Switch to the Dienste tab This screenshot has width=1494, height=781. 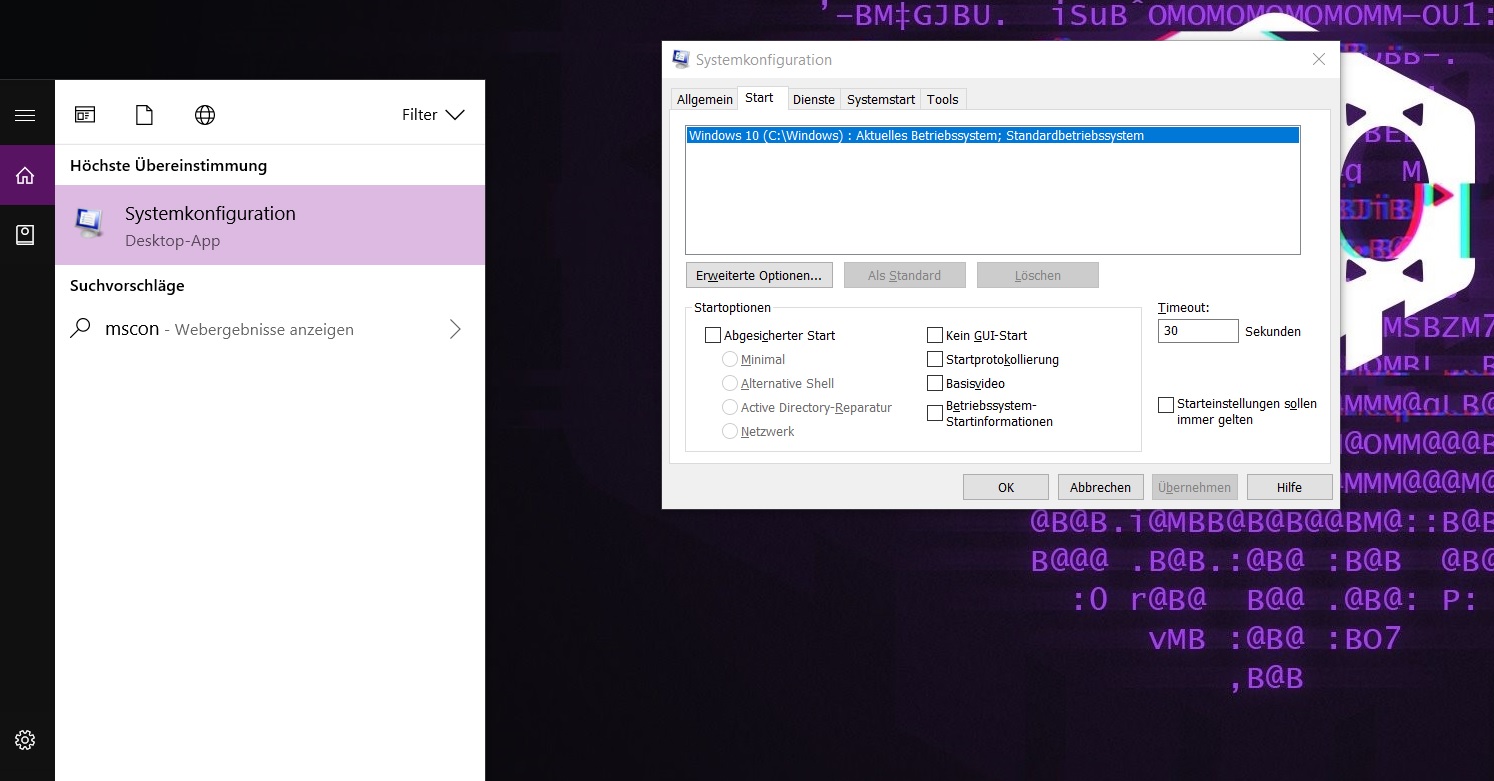pos(813,99)
